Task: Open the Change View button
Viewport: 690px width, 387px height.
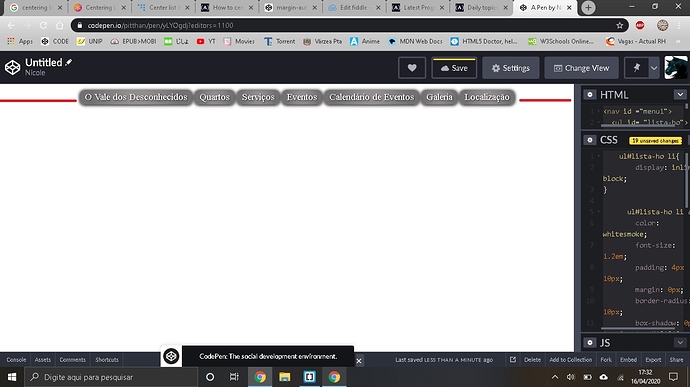Action: coord(581,68)
